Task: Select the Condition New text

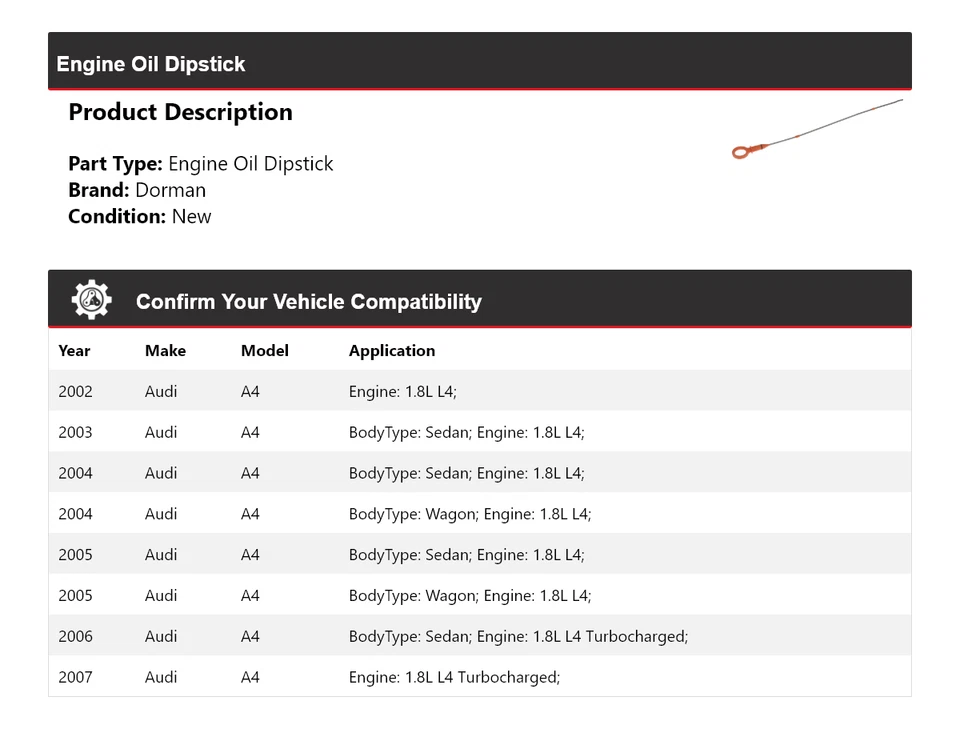Action: point(139,216)
